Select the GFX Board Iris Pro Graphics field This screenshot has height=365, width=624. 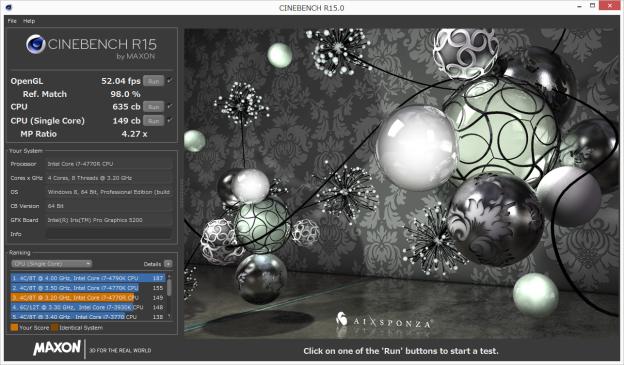(x=109, y=220)
